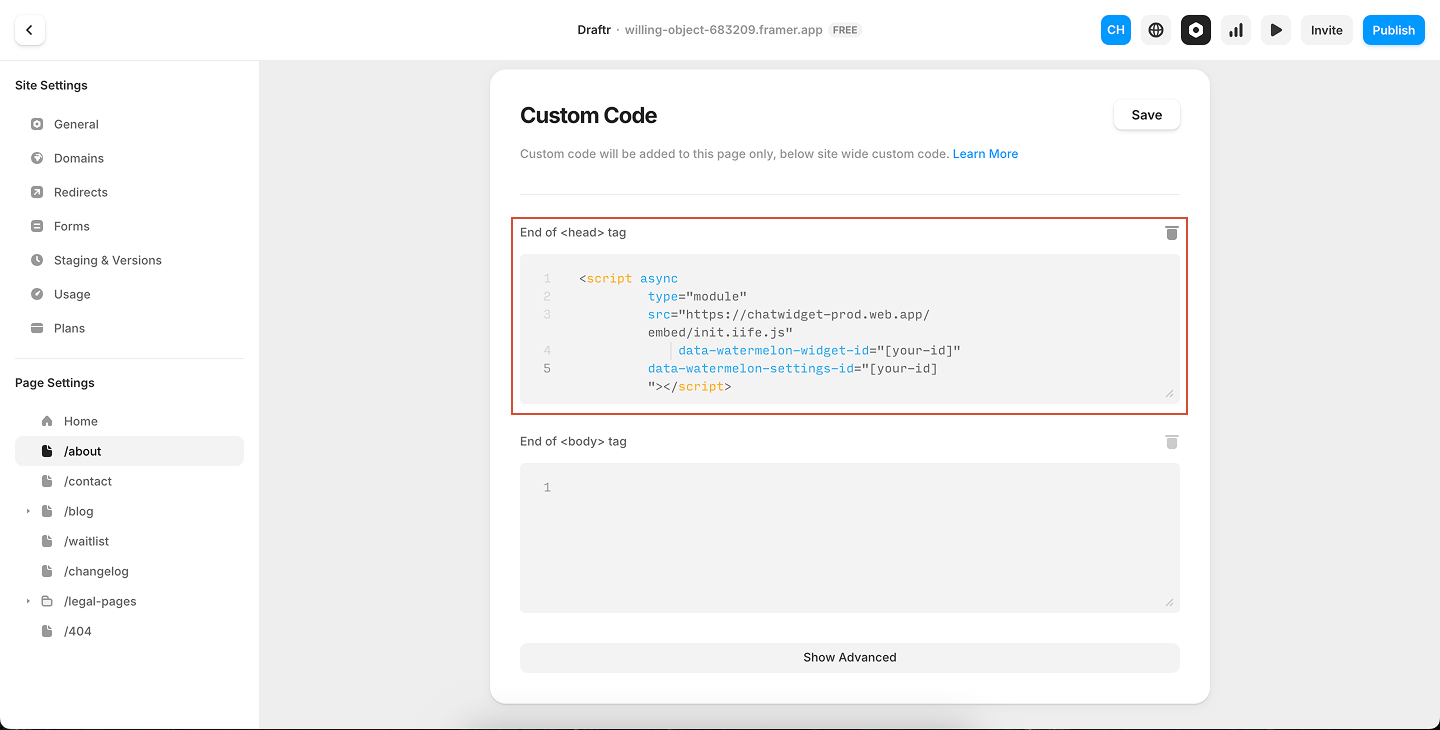The width and height of the screenshot is (1440, 730).
Task: Click the Usage gauge icon
Action: pyautogui.click(x=37, y=294)
